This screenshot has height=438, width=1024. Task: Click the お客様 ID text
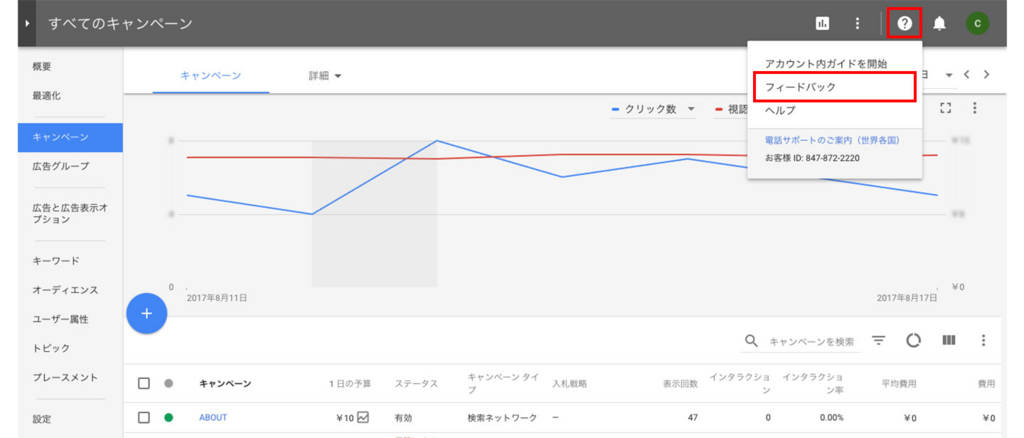pos(812,158)
